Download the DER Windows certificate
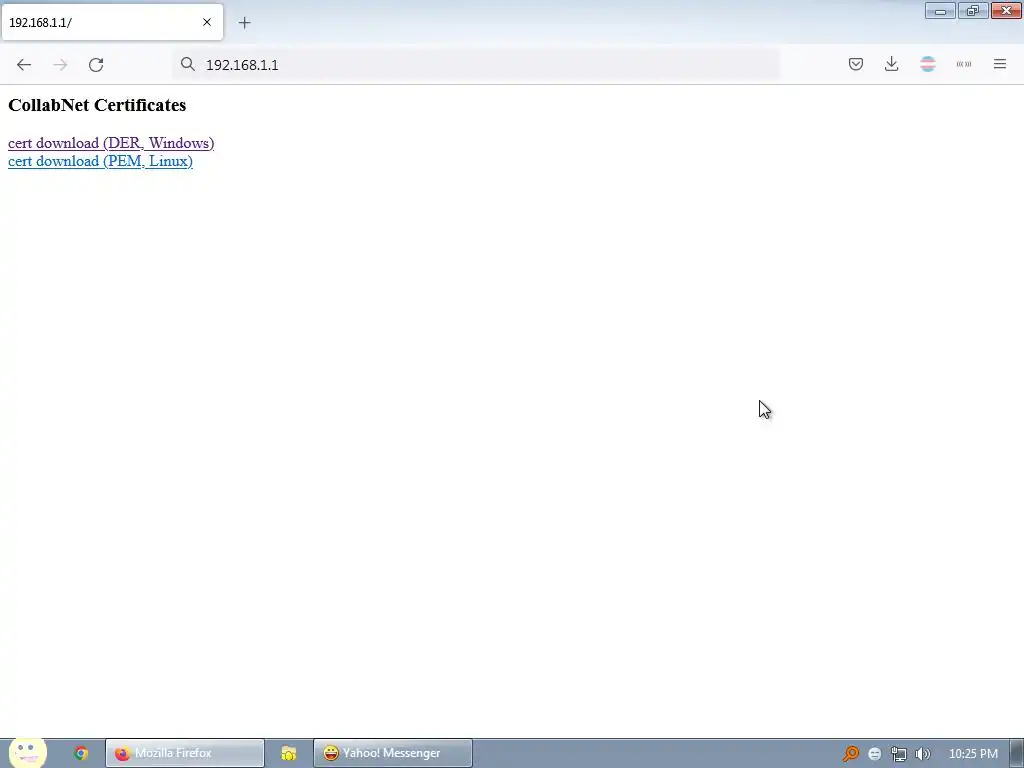The height and width of the screenshot is (768, 1024). point(111,143)
